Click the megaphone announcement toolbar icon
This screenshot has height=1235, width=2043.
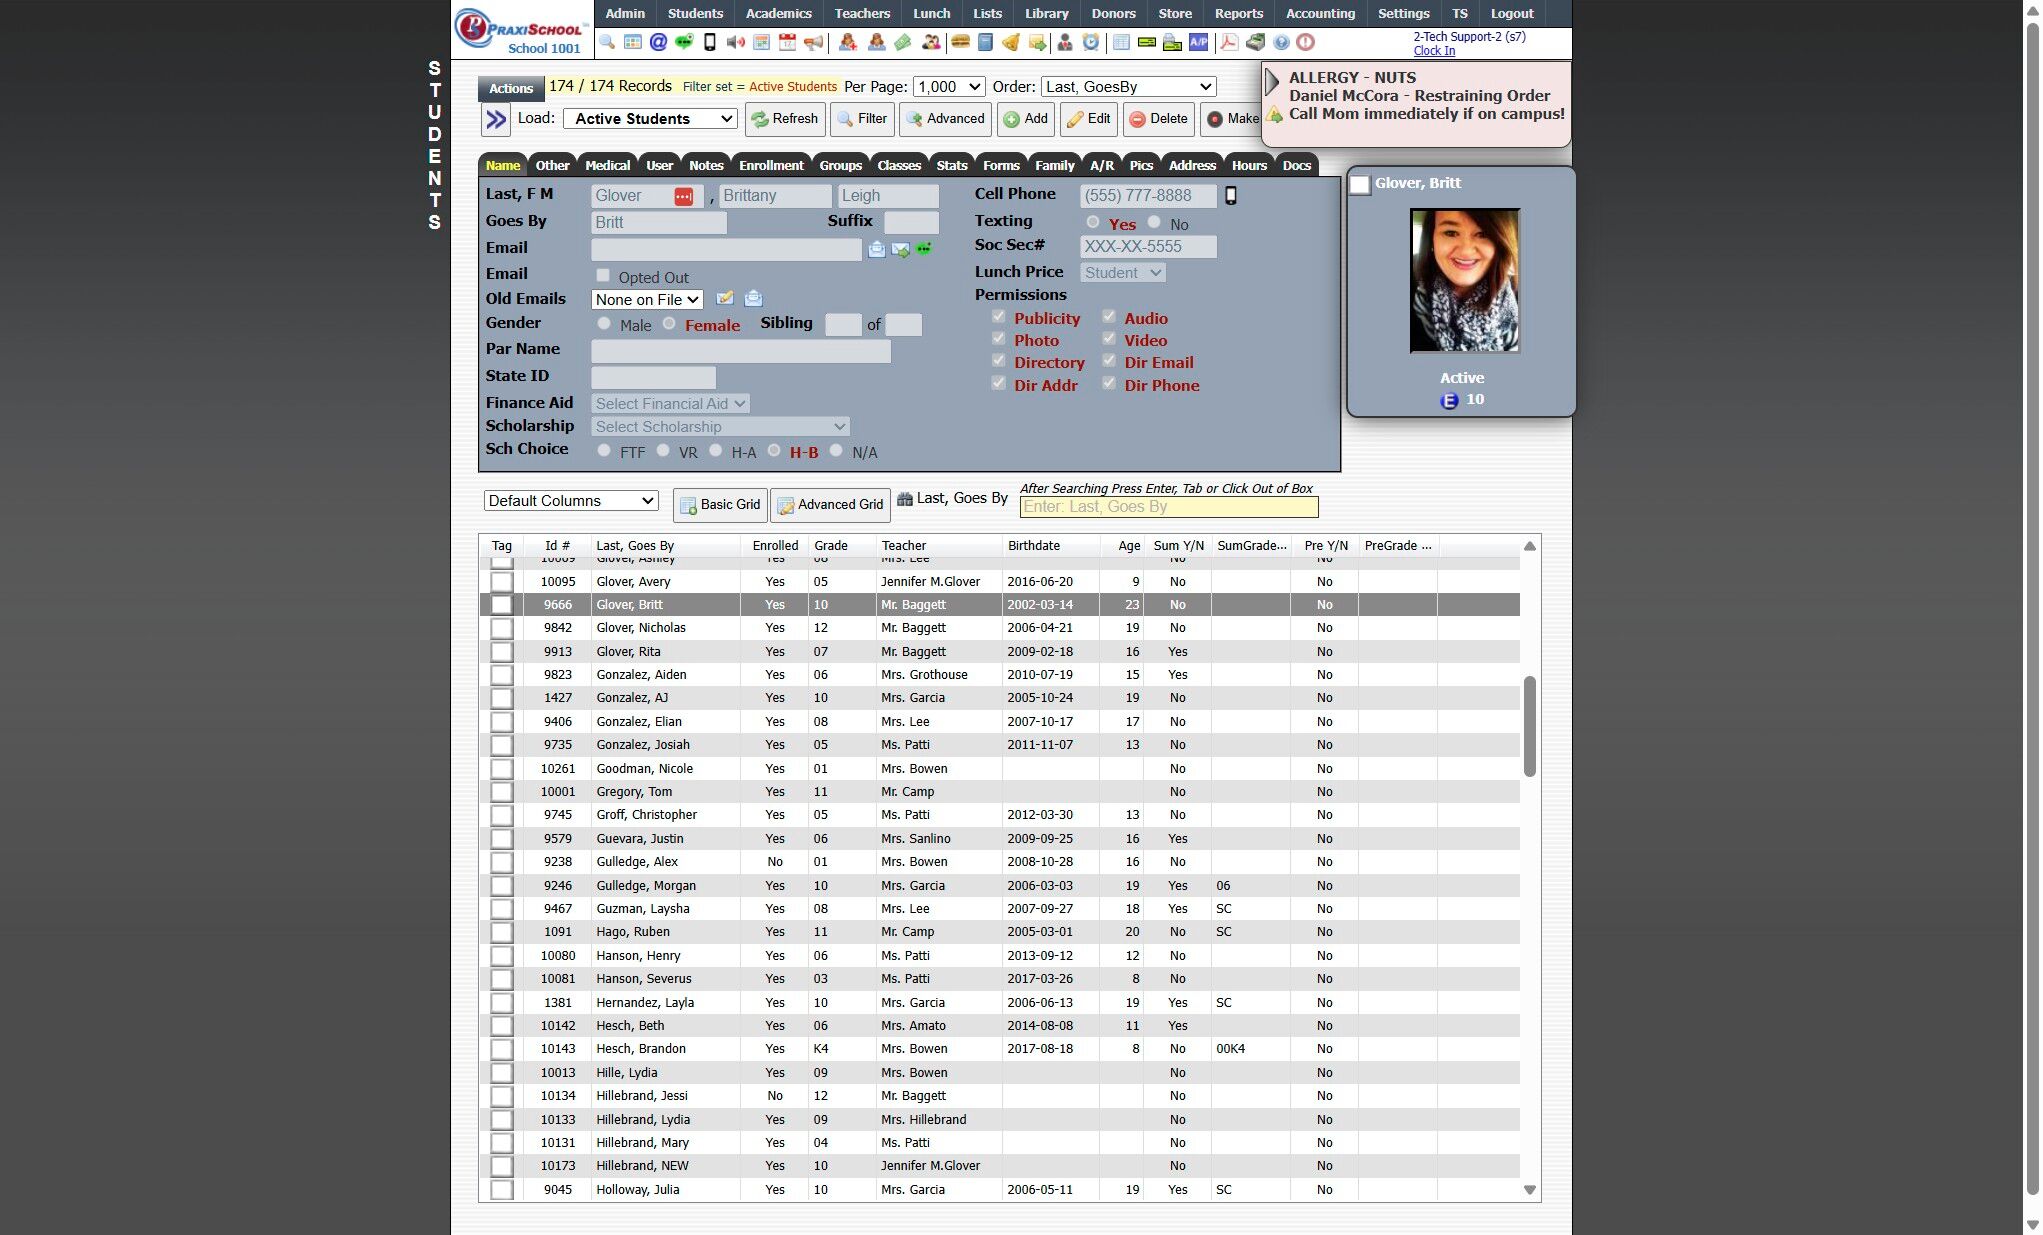click(814, 42)
